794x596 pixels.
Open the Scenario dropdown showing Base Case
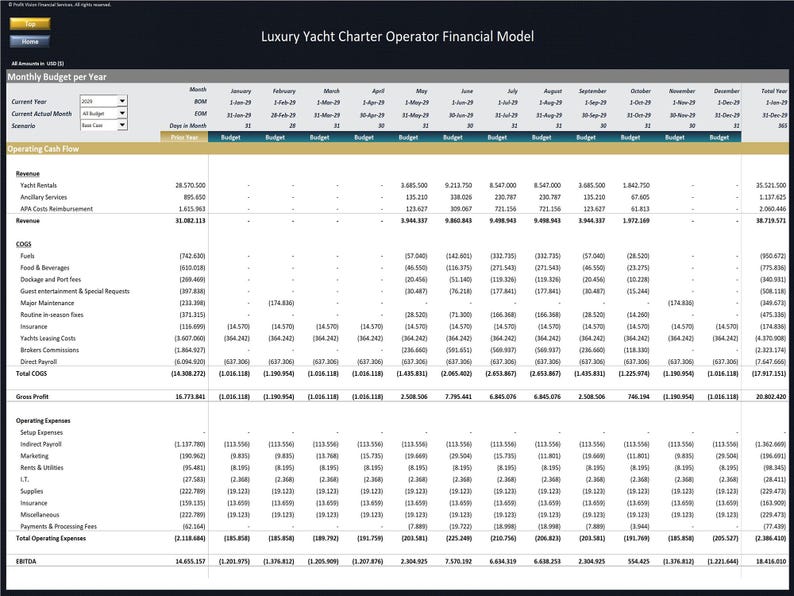122,125
